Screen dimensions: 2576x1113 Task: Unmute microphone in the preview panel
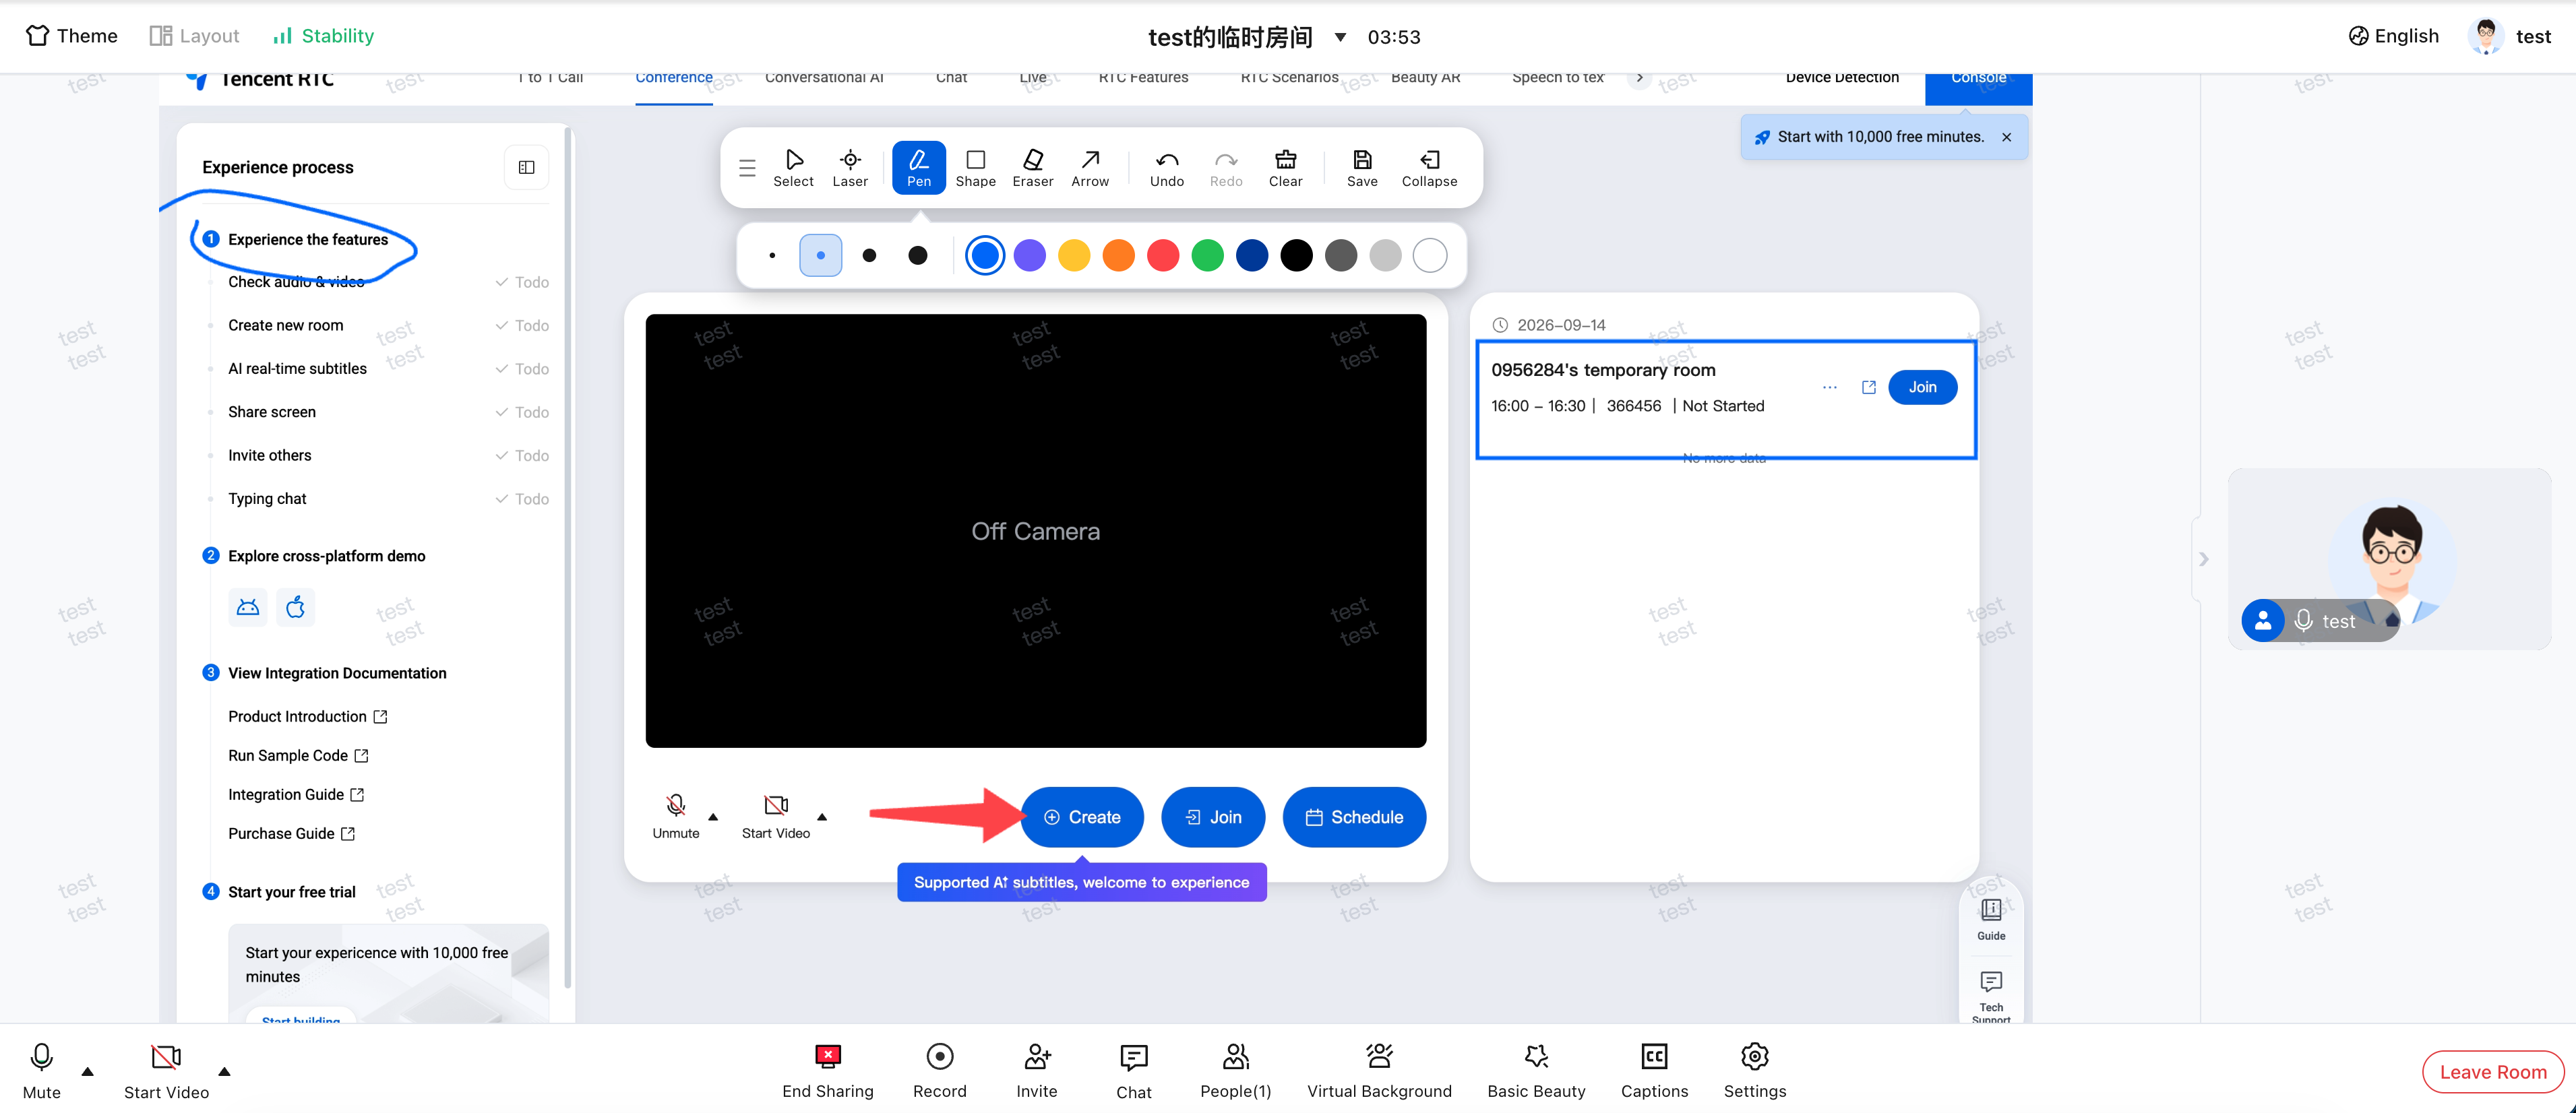[675, 816]
